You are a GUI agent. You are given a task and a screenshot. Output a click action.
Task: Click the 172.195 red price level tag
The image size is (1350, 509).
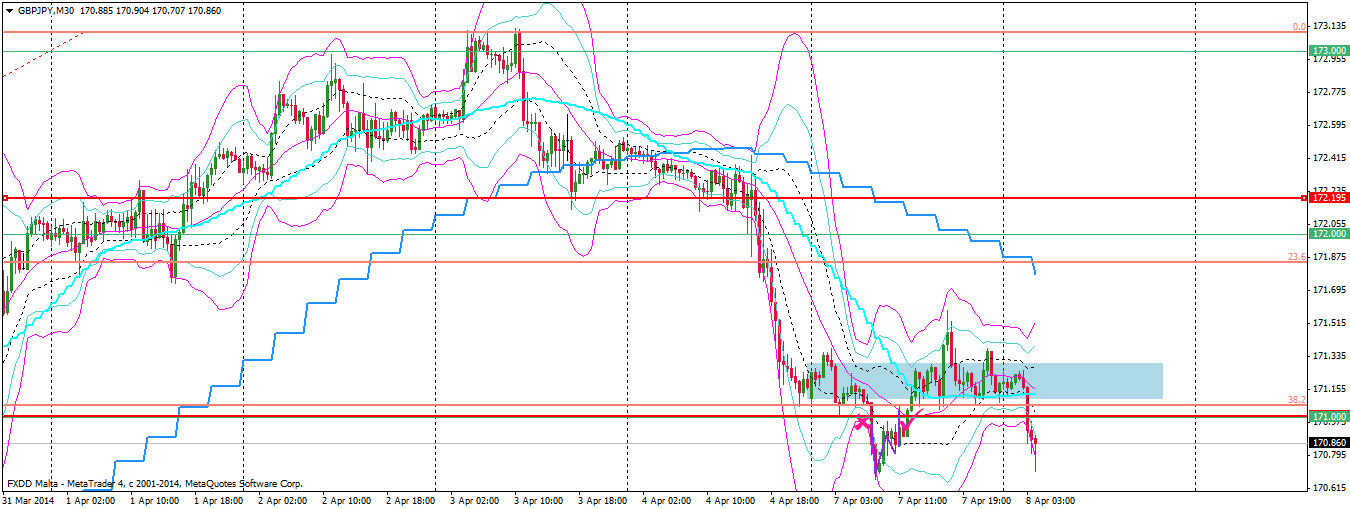pos(1327,198)
